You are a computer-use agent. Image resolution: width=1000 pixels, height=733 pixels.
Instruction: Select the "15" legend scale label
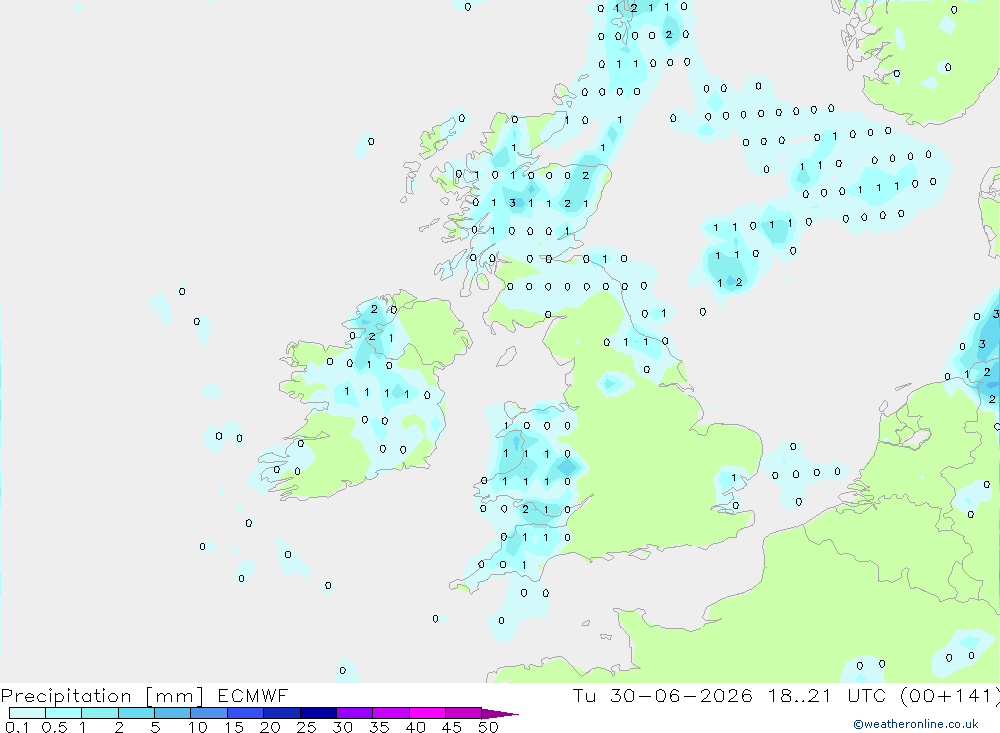pos(234,727)
